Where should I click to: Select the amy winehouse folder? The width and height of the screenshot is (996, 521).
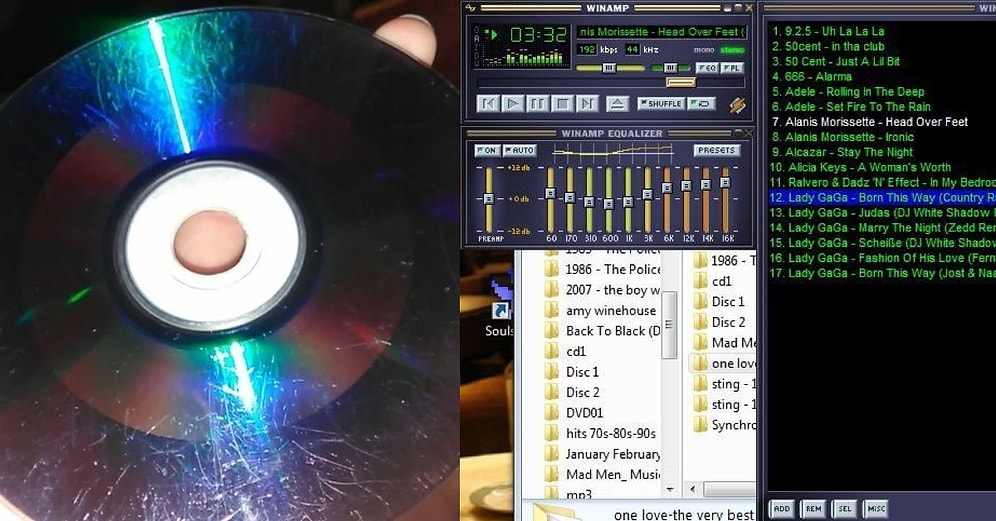[x=610, y=311]
